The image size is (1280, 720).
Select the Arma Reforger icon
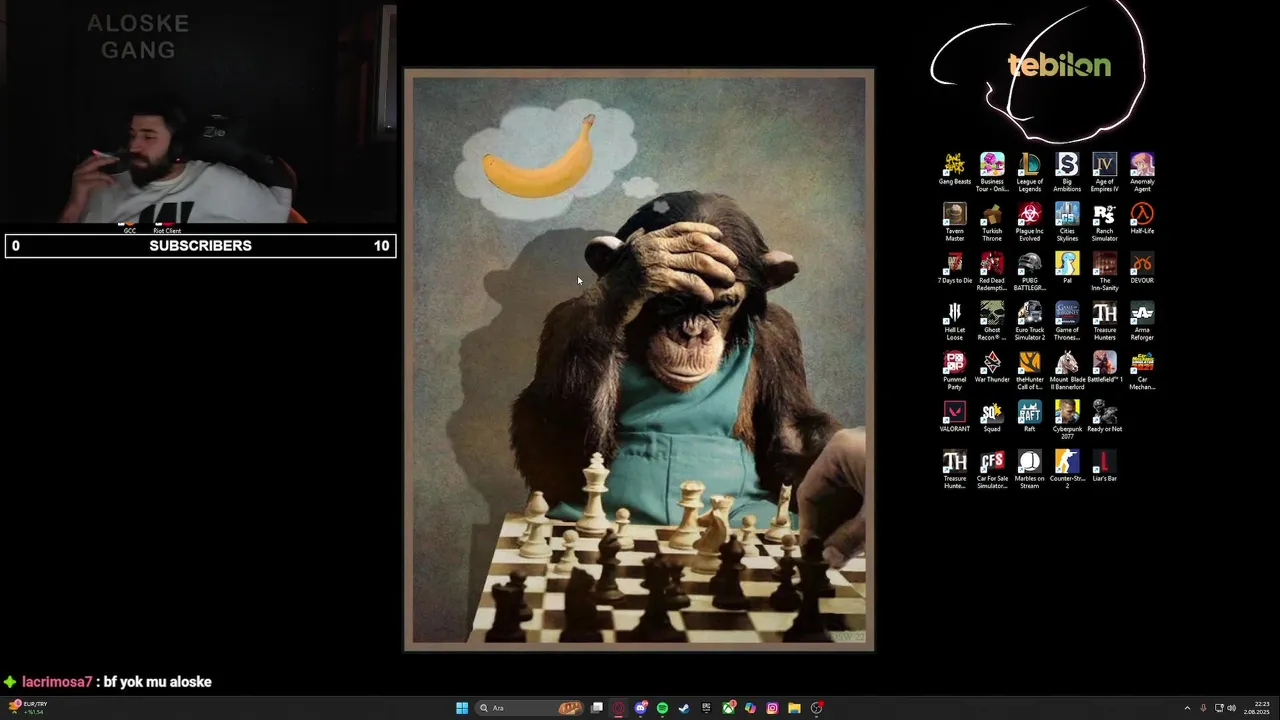[1142, 321]
